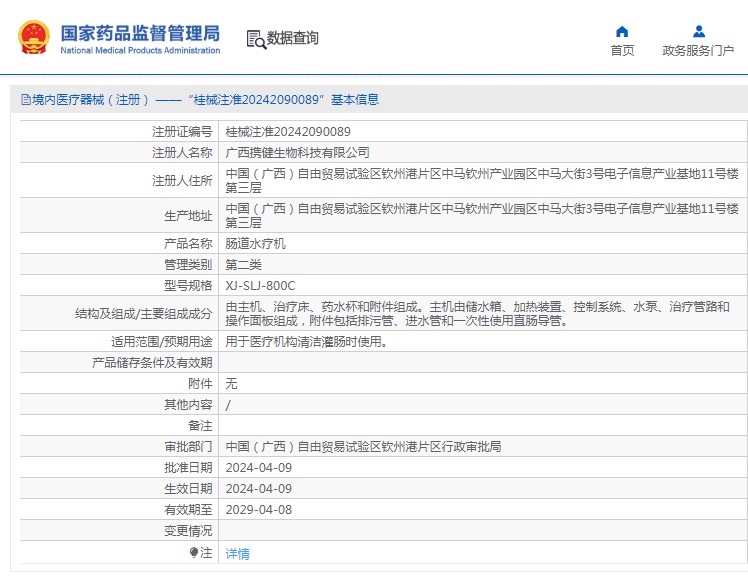Click product name 肠道水疗机 cell
This screenshot has height=578, width=748.
(256, 243)
